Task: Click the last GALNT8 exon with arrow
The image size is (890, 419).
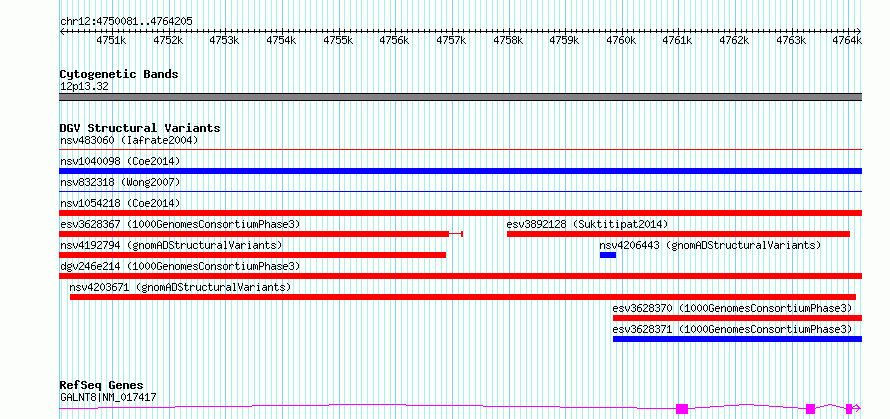Action: 853,409
